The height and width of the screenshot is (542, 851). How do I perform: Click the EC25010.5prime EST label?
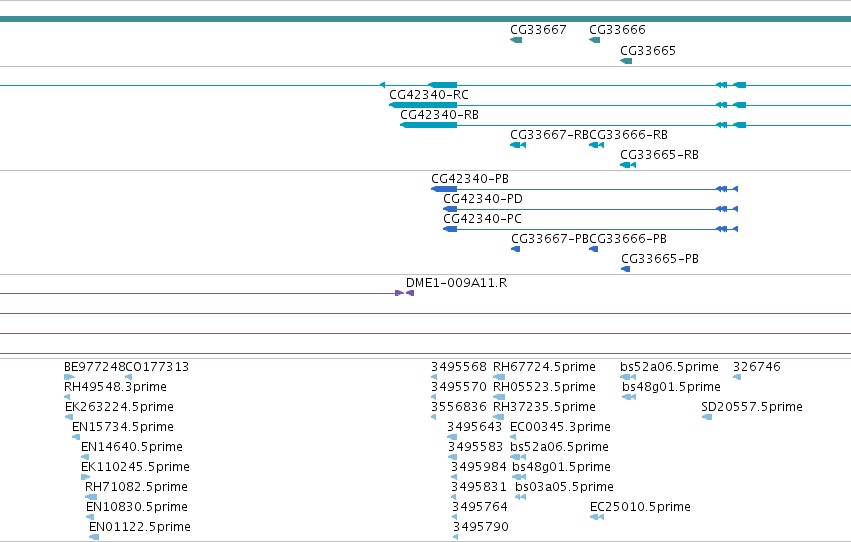[x=640, y=508]
